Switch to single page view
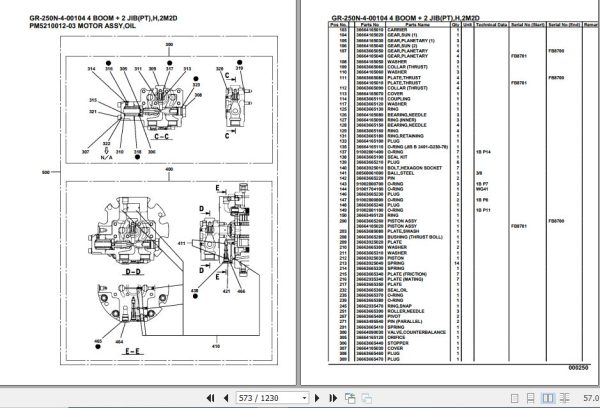The width and height of the screenshot is (600, 408). tap(514, 398)
